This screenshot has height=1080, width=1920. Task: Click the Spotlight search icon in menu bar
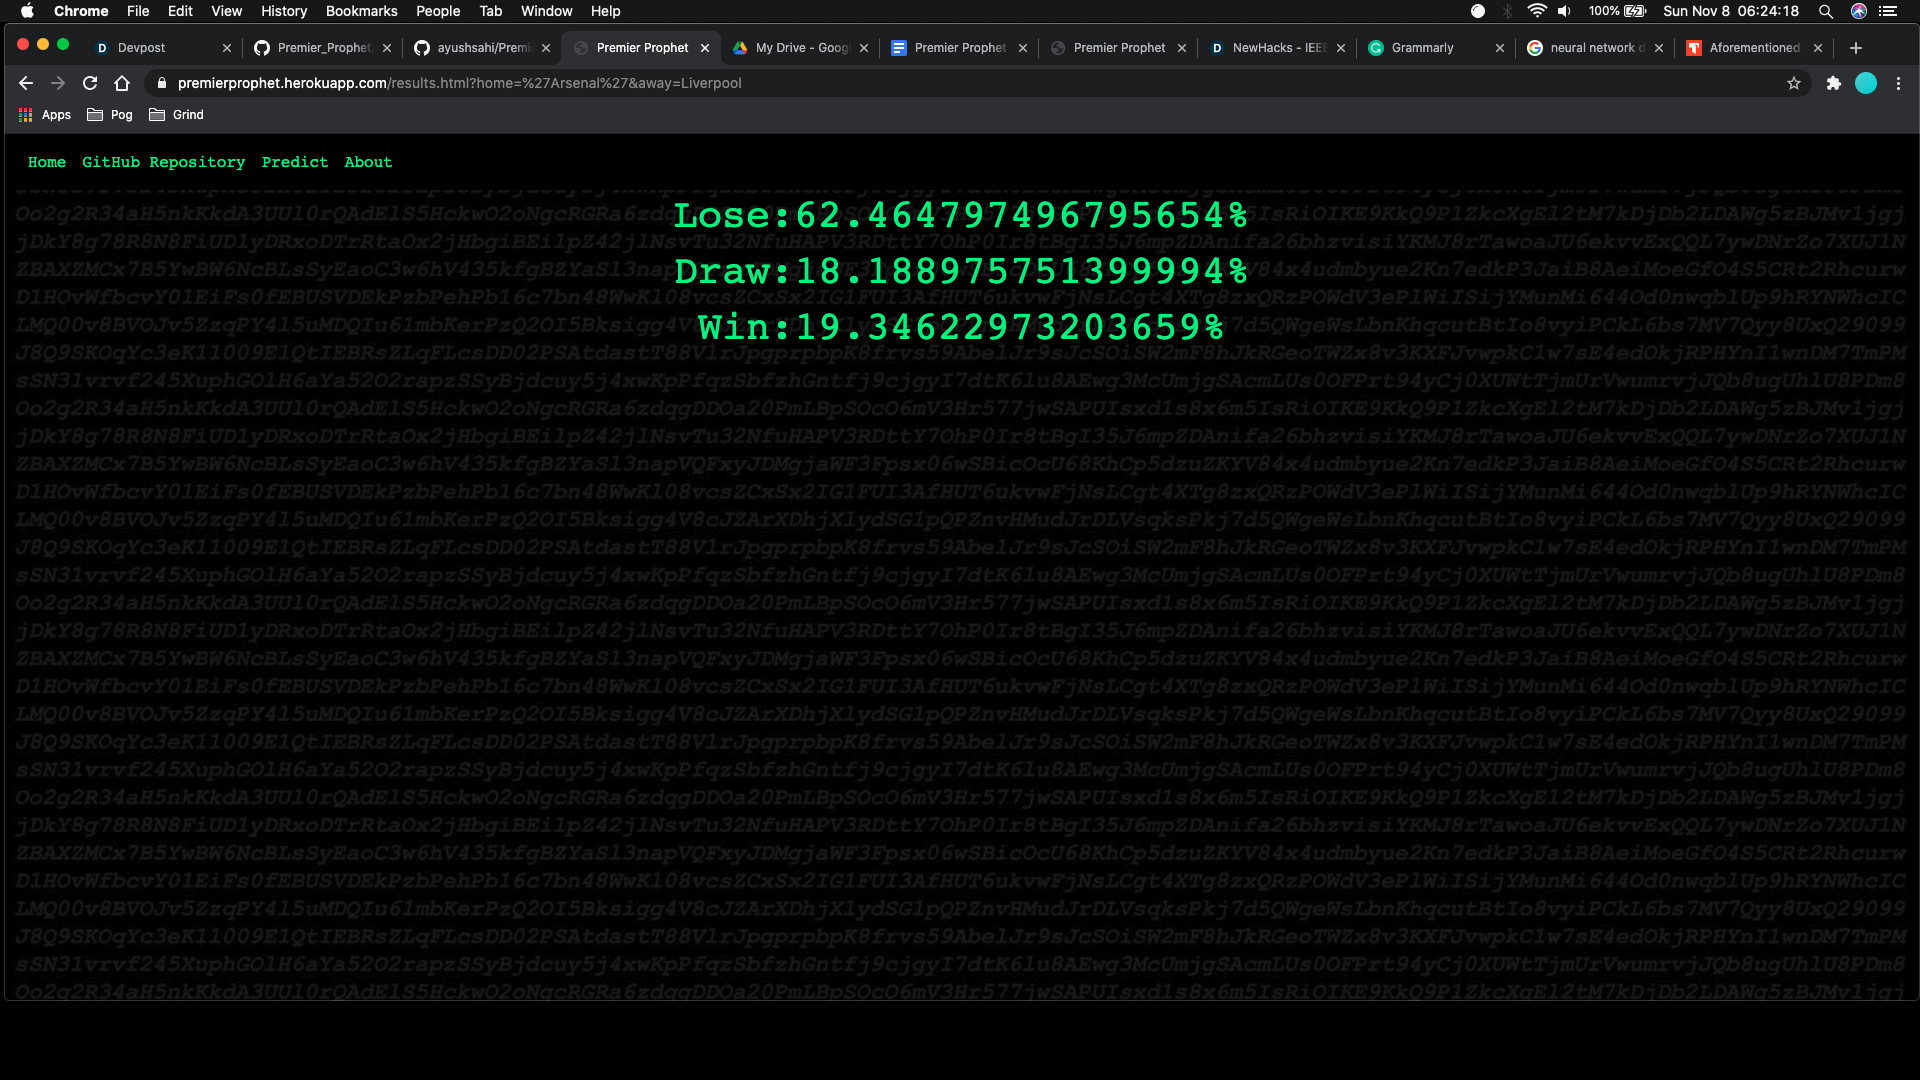[1825, 11]
